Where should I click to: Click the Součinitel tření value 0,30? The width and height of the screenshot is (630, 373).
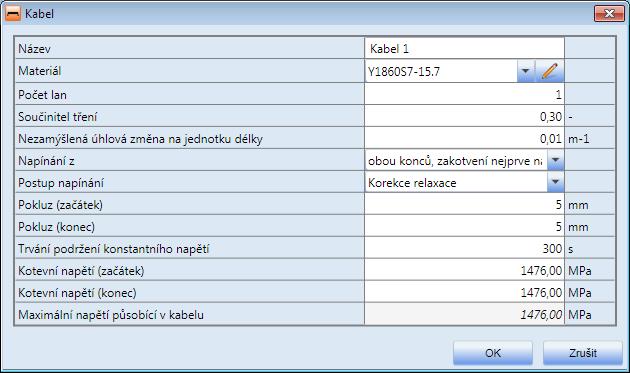[x=464, y=117]
